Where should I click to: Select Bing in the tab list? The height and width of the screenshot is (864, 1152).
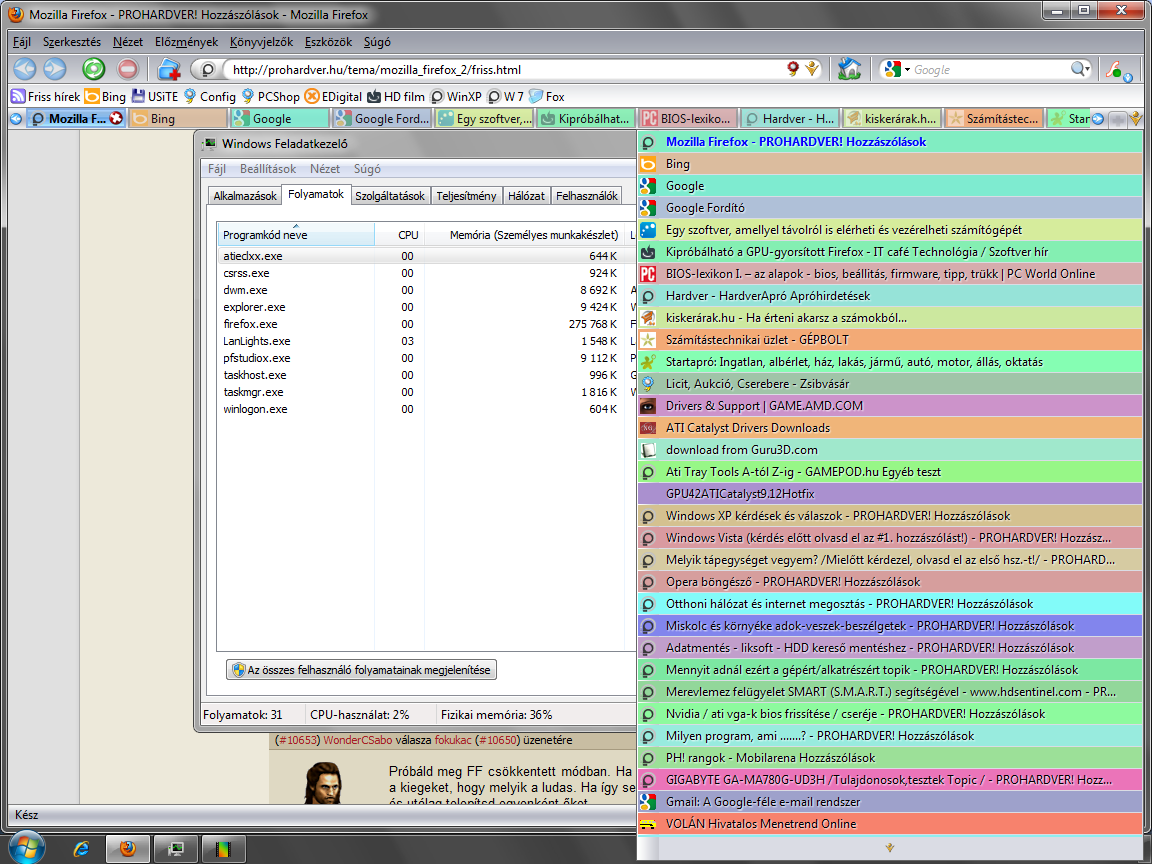point(890,164)
